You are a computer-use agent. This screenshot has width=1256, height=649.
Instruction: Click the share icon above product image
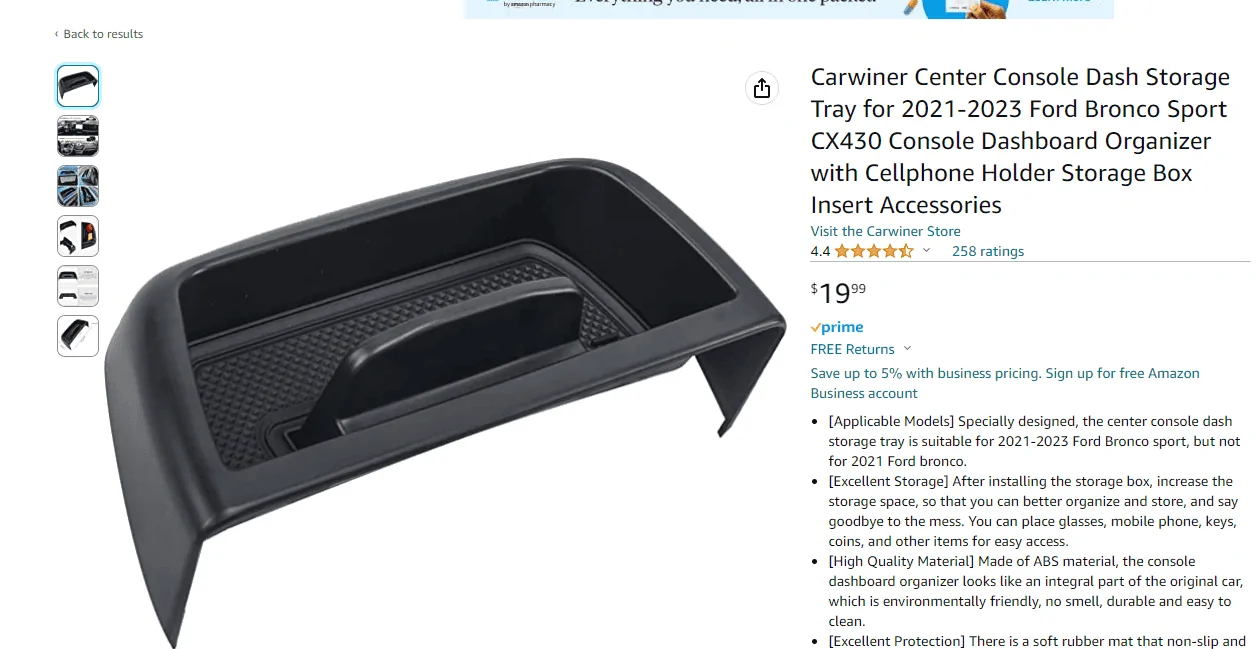point(762,88)
